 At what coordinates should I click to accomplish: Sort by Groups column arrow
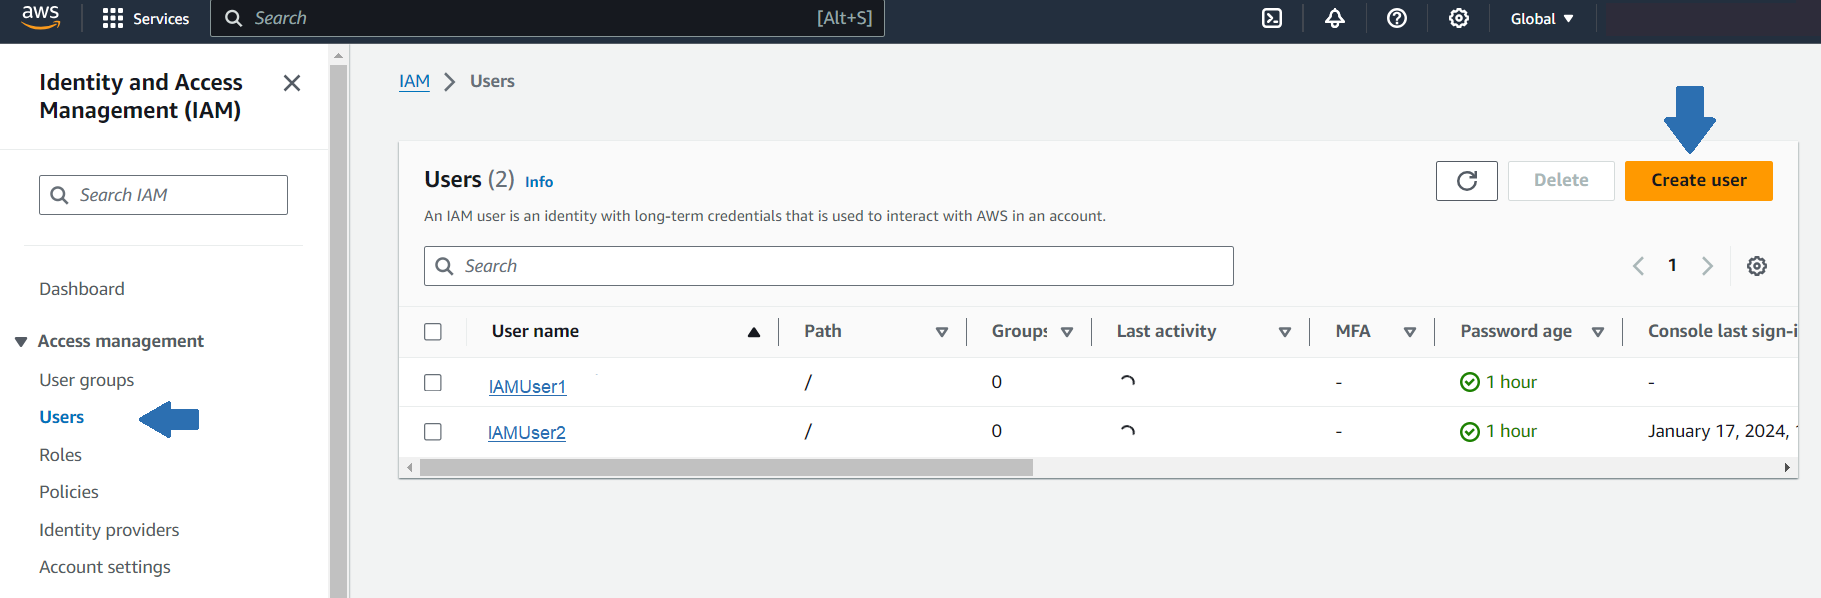pos(1067,332)
